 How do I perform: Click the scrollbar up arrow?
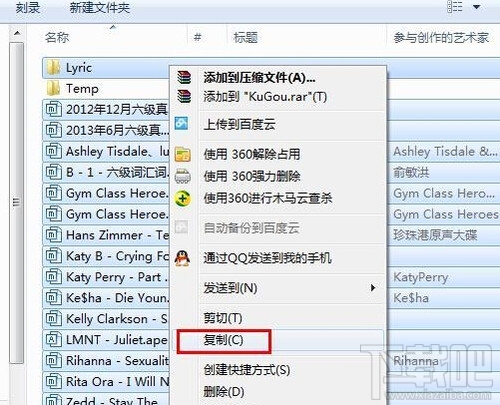click(x=17, y=33)
